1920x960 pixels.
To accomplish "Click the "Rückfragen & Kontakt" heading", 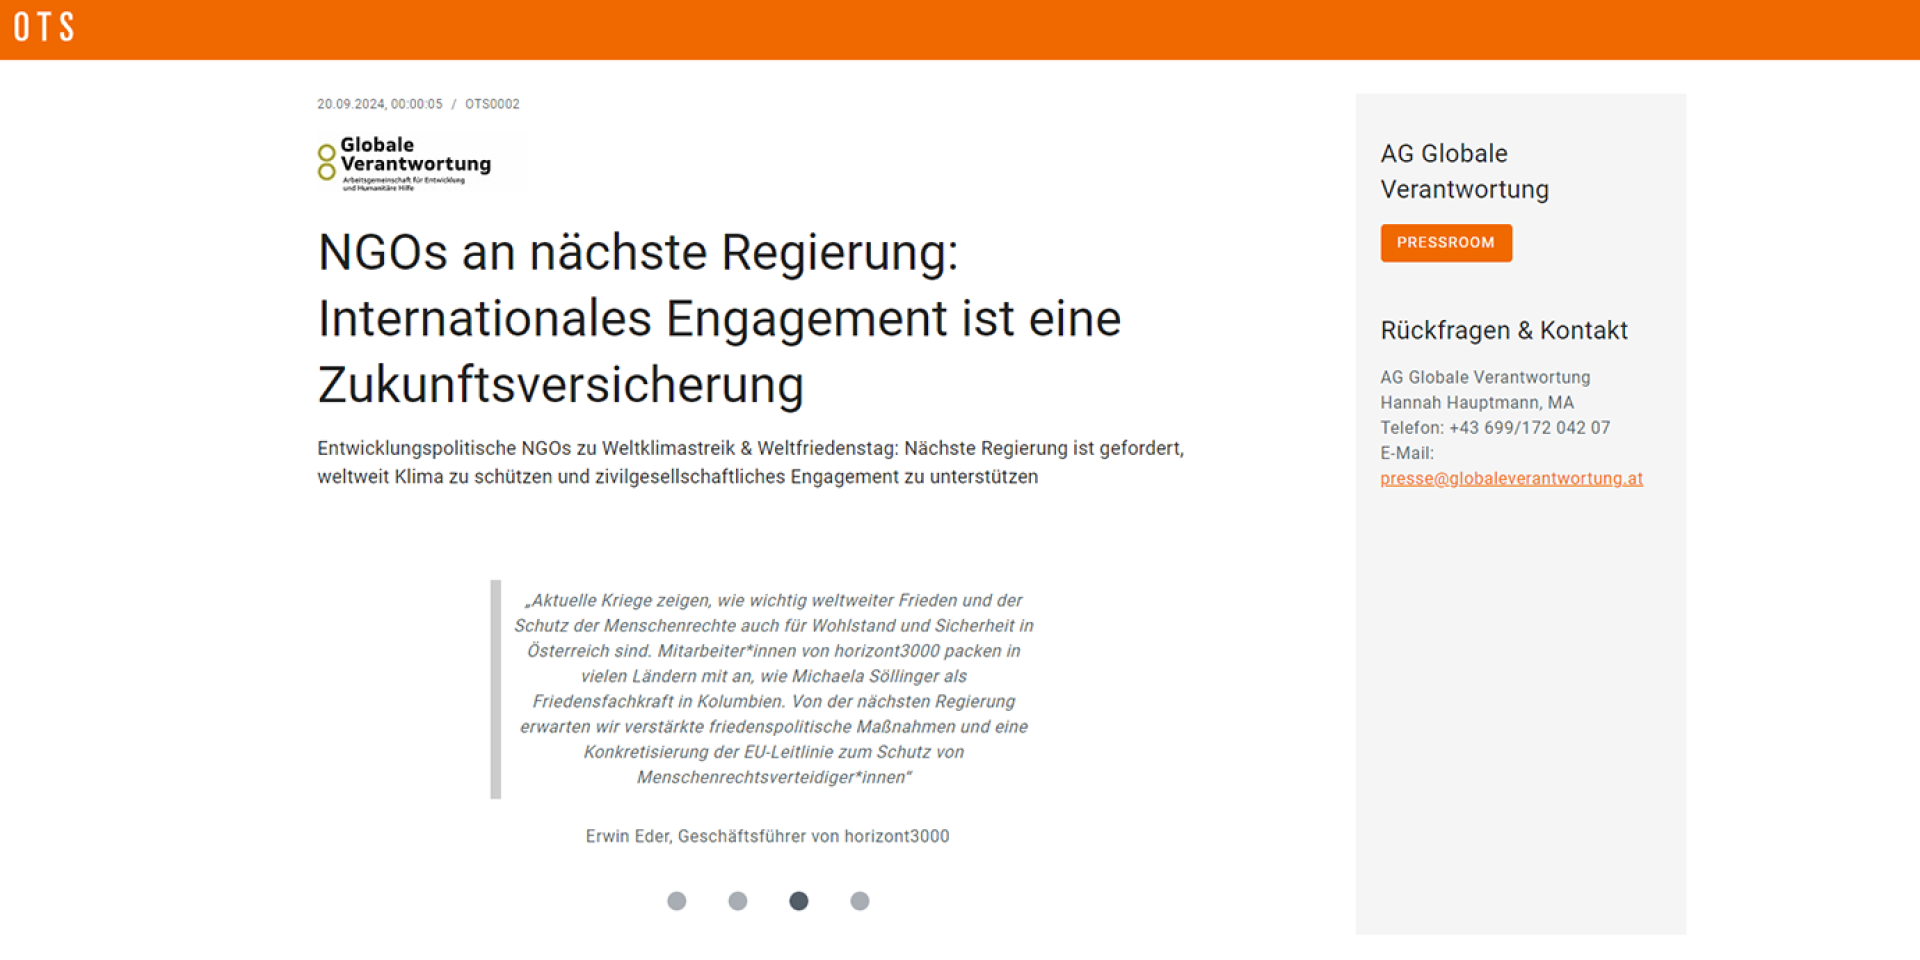I will [x=1503, y=331].
